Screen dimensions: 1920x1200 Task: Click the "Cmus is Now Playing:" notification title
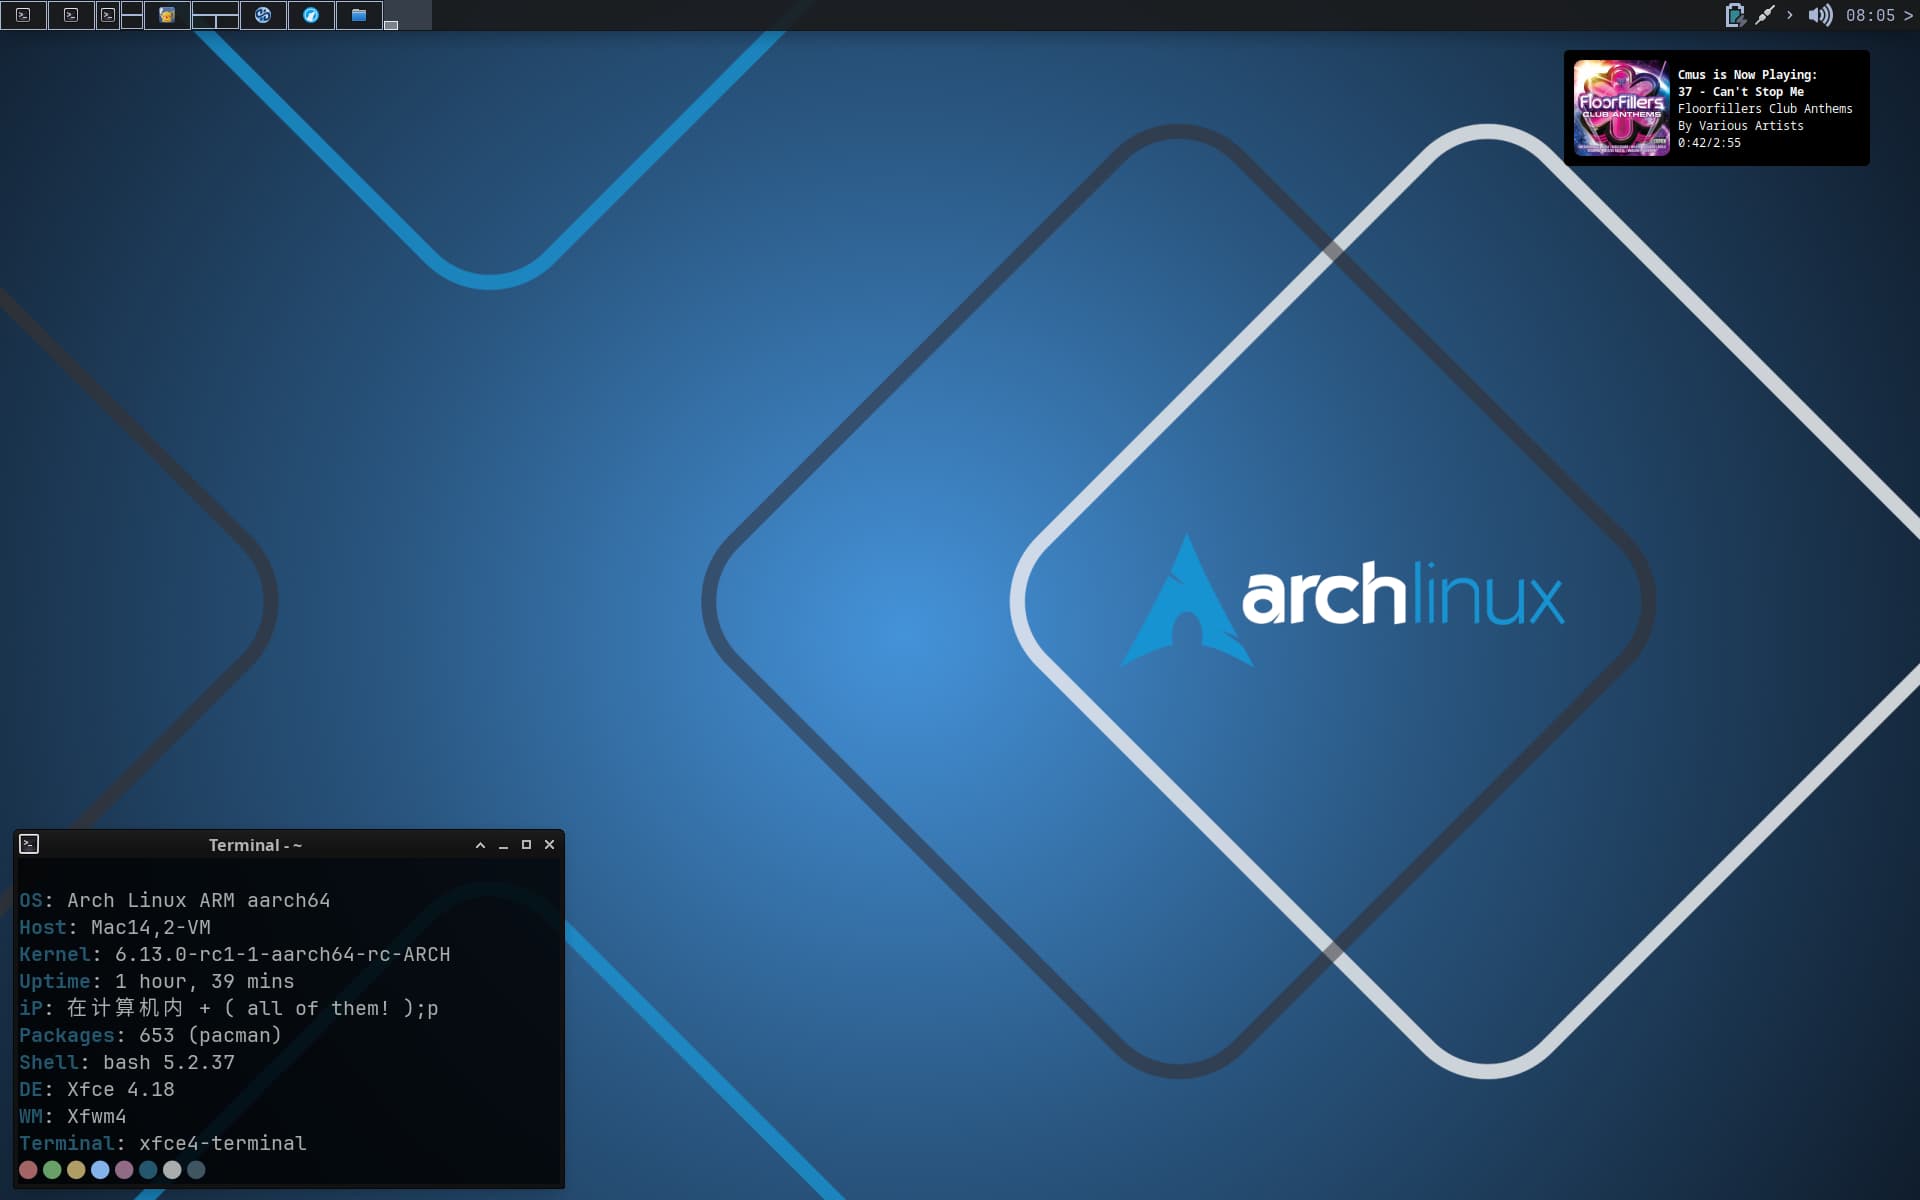[1747, 75]
